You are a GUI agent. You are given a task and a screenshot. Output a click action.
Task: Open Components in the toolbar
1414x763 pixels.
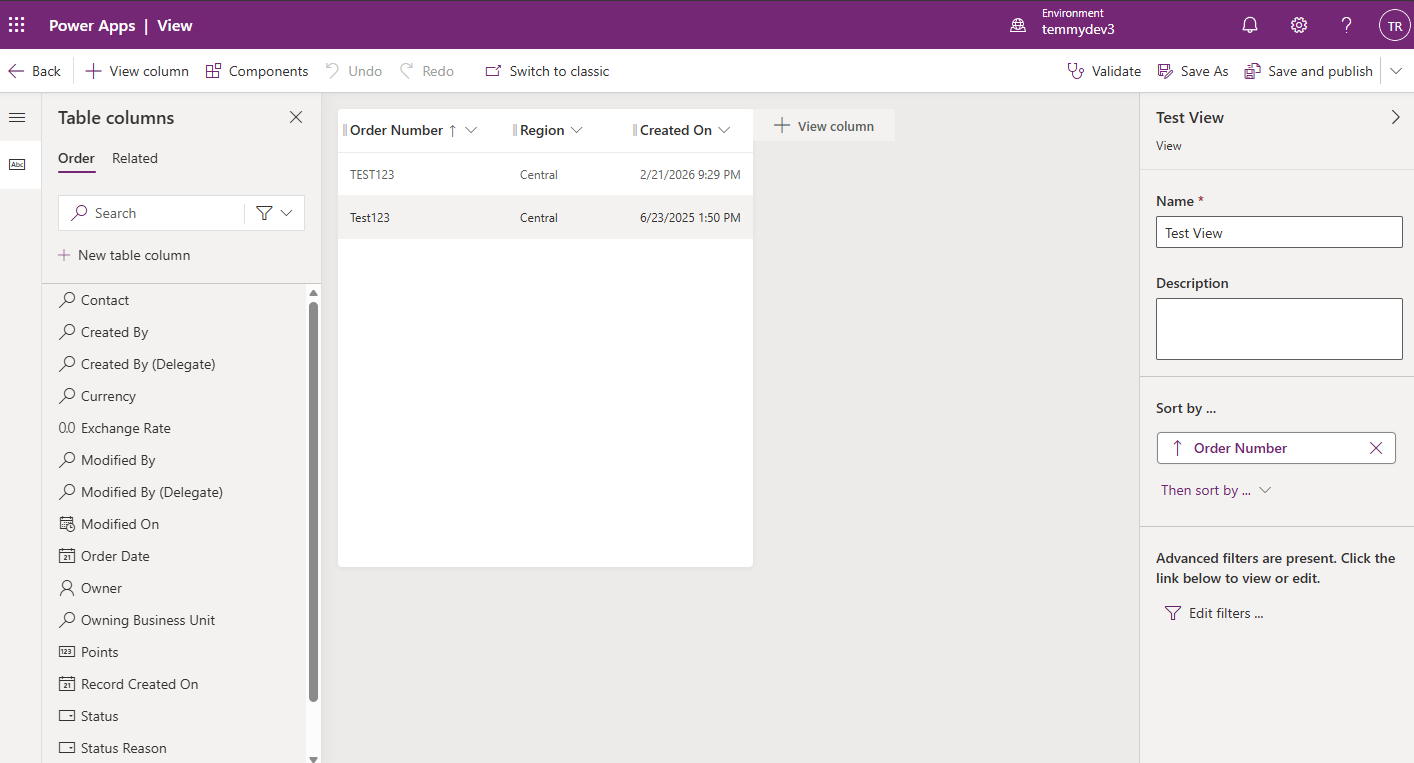(x=257, y=71)
